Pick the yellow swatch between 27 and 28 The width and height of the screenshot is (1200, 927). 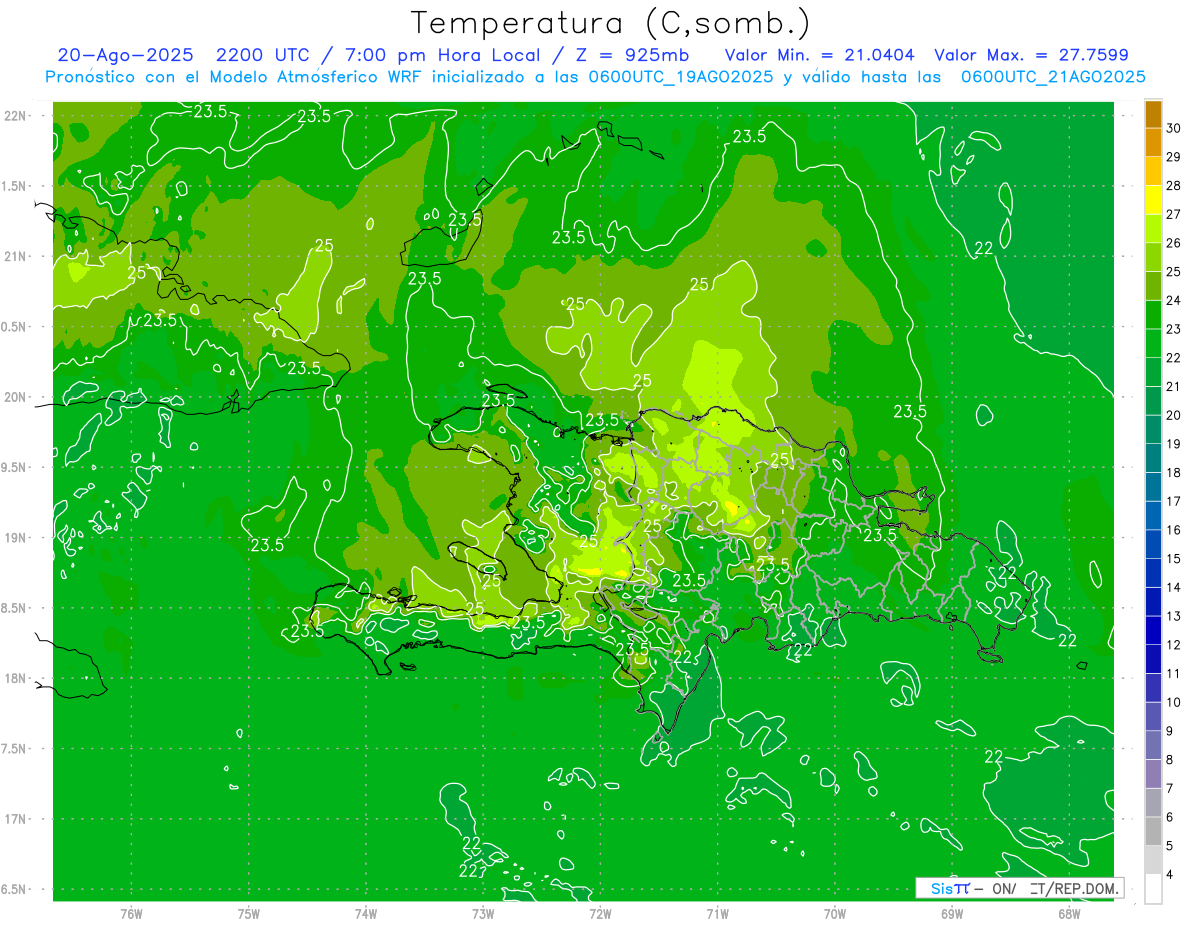click(x=1153, y=200)
